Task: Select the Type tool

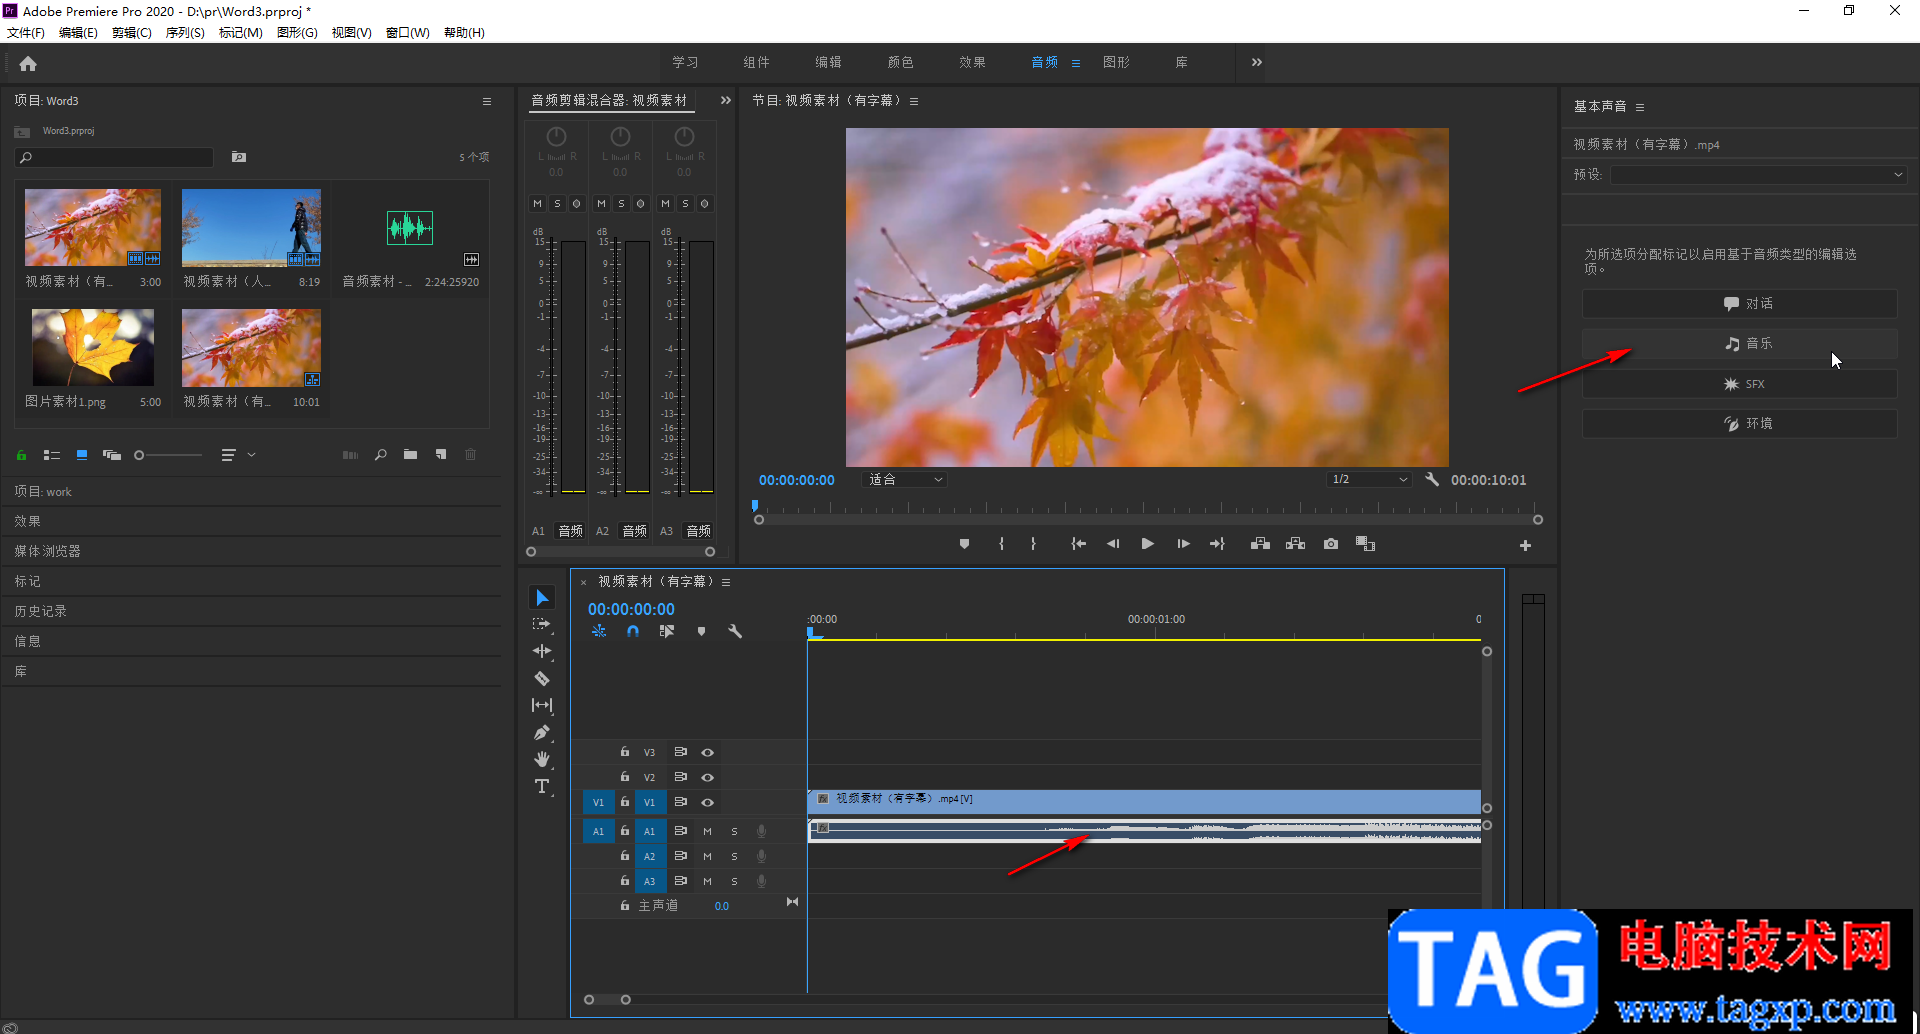Action: point(542,786)
